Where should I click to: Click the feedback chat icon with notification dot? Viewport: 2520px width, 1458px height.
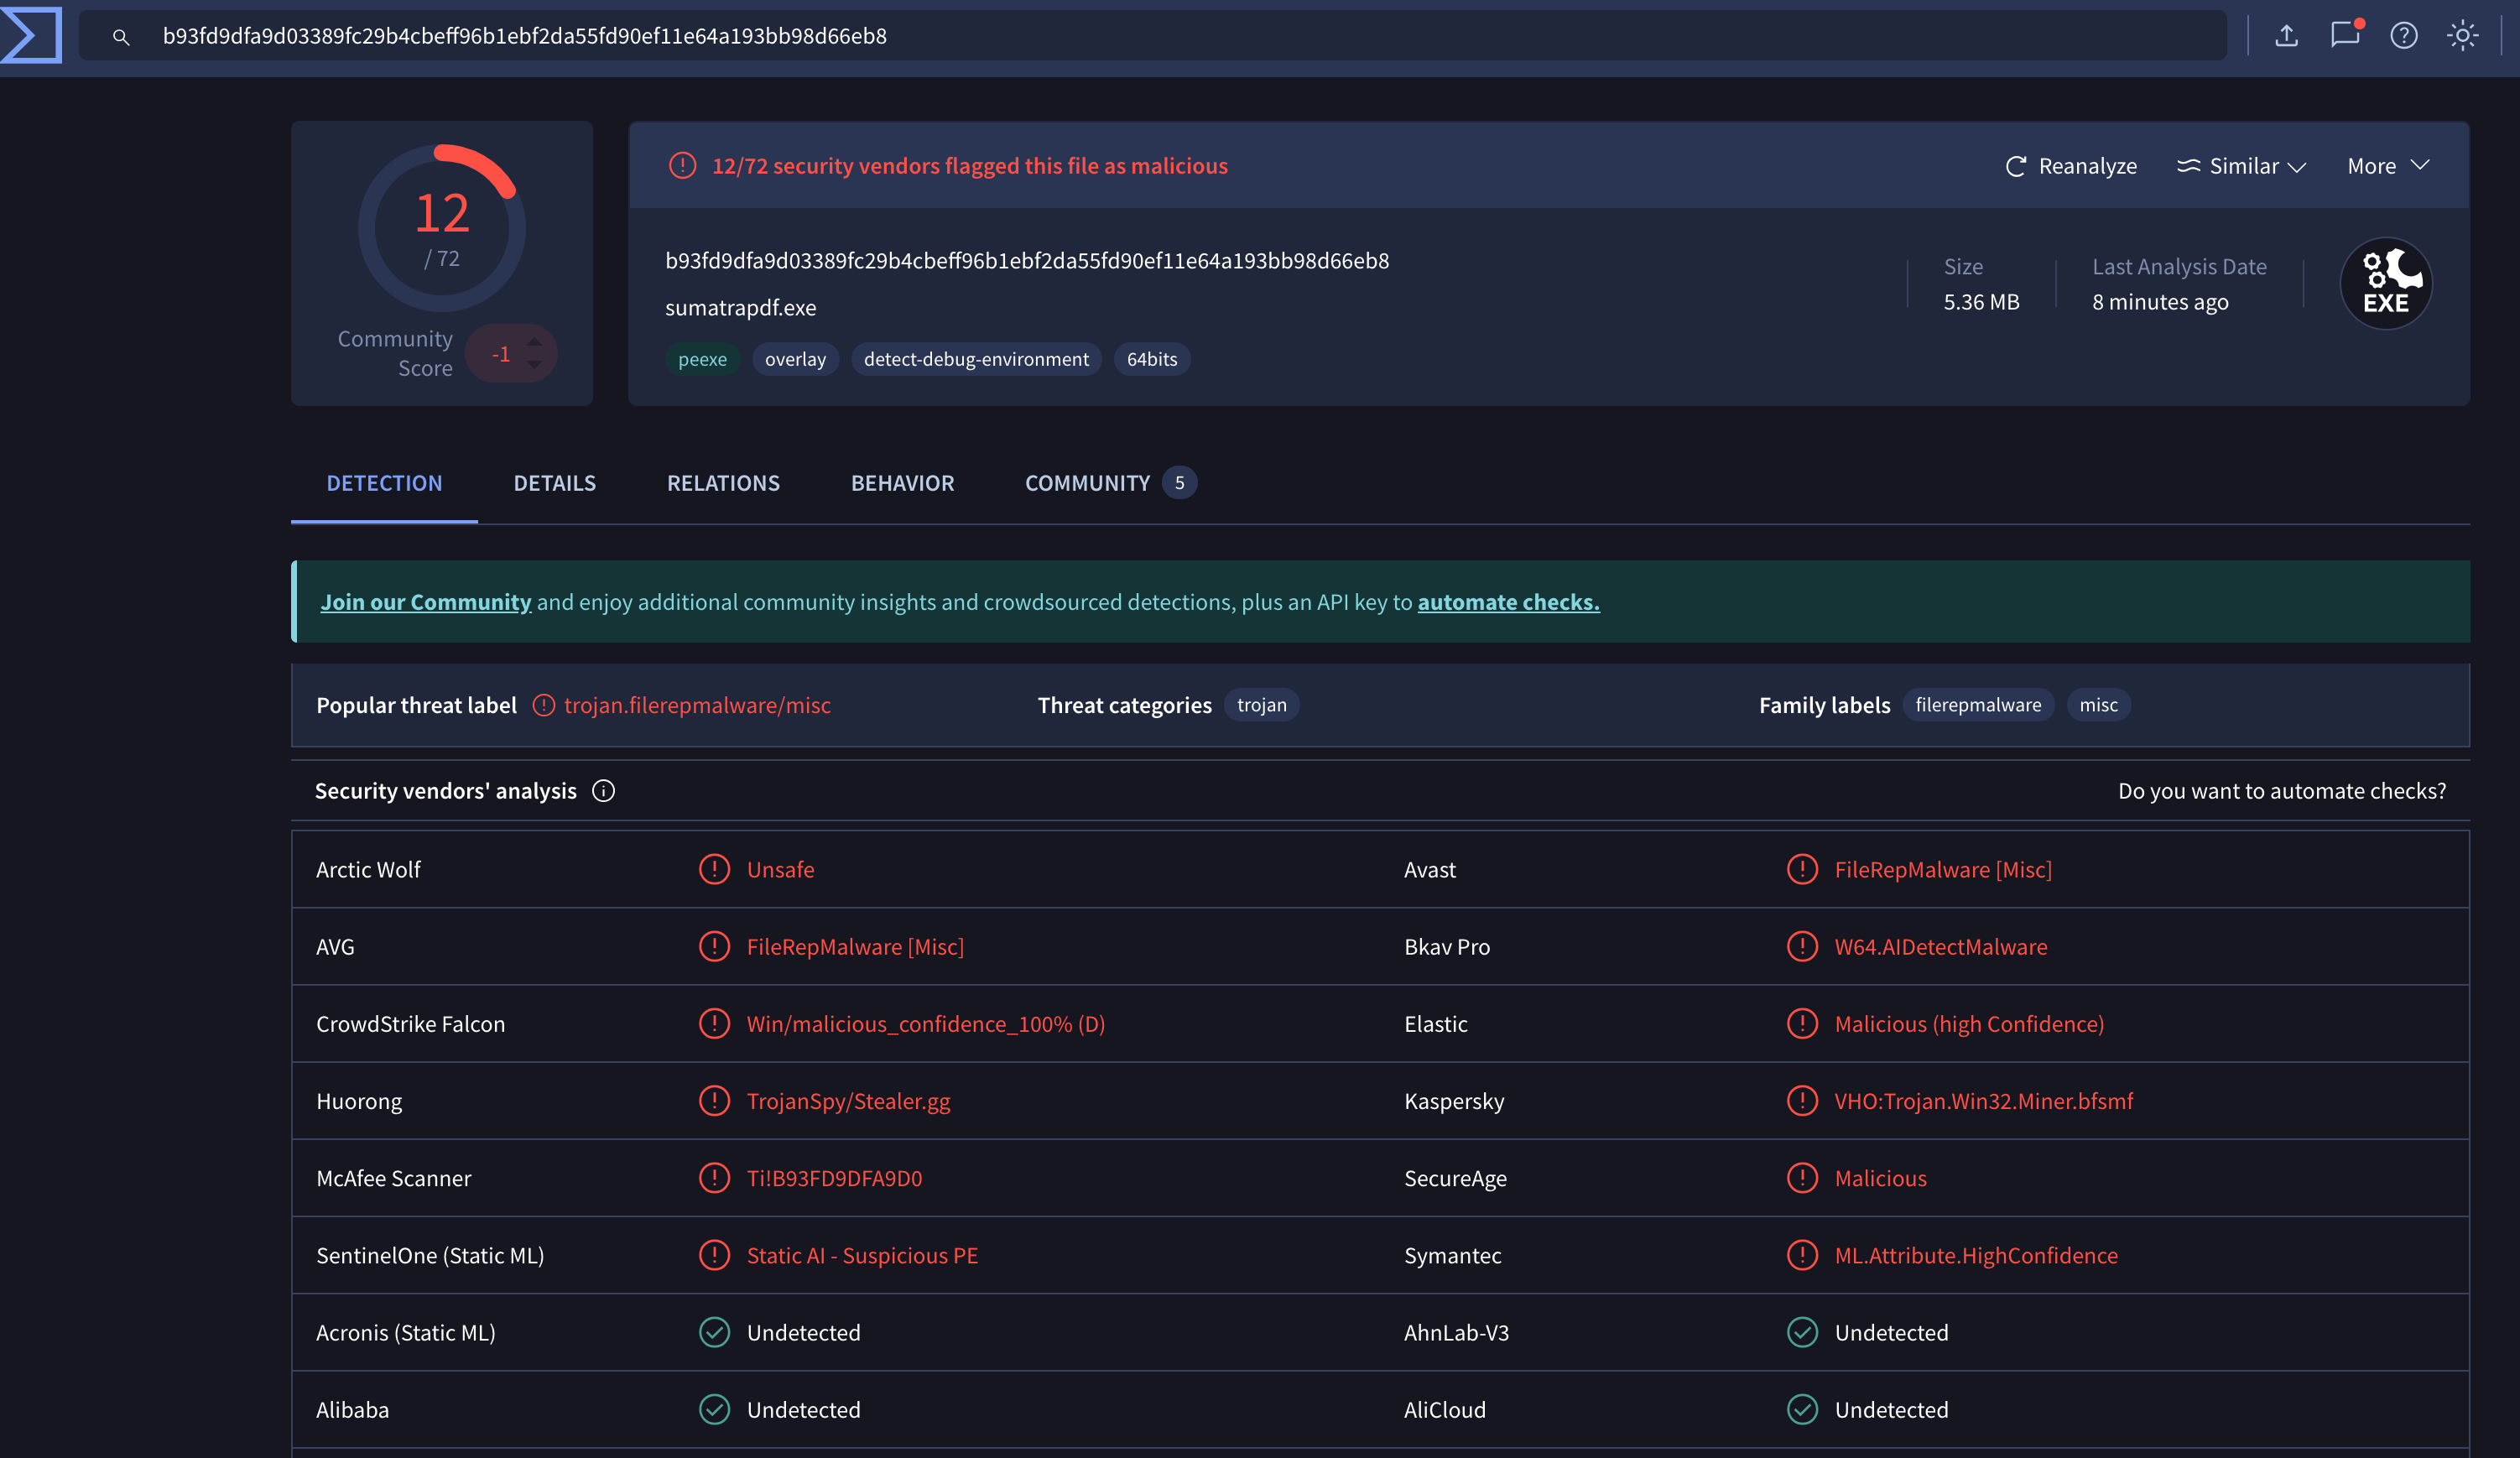2345,34
